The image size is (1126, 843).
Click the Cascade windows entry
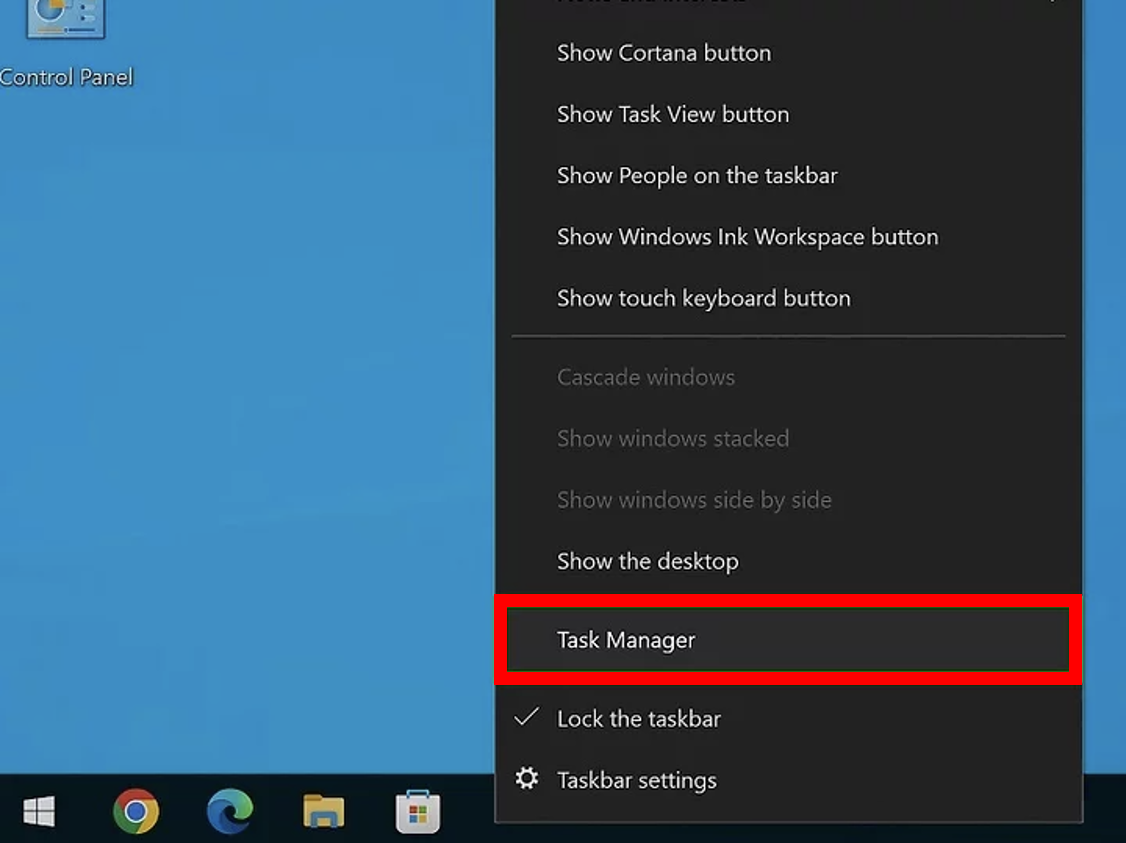coord(645,377)
